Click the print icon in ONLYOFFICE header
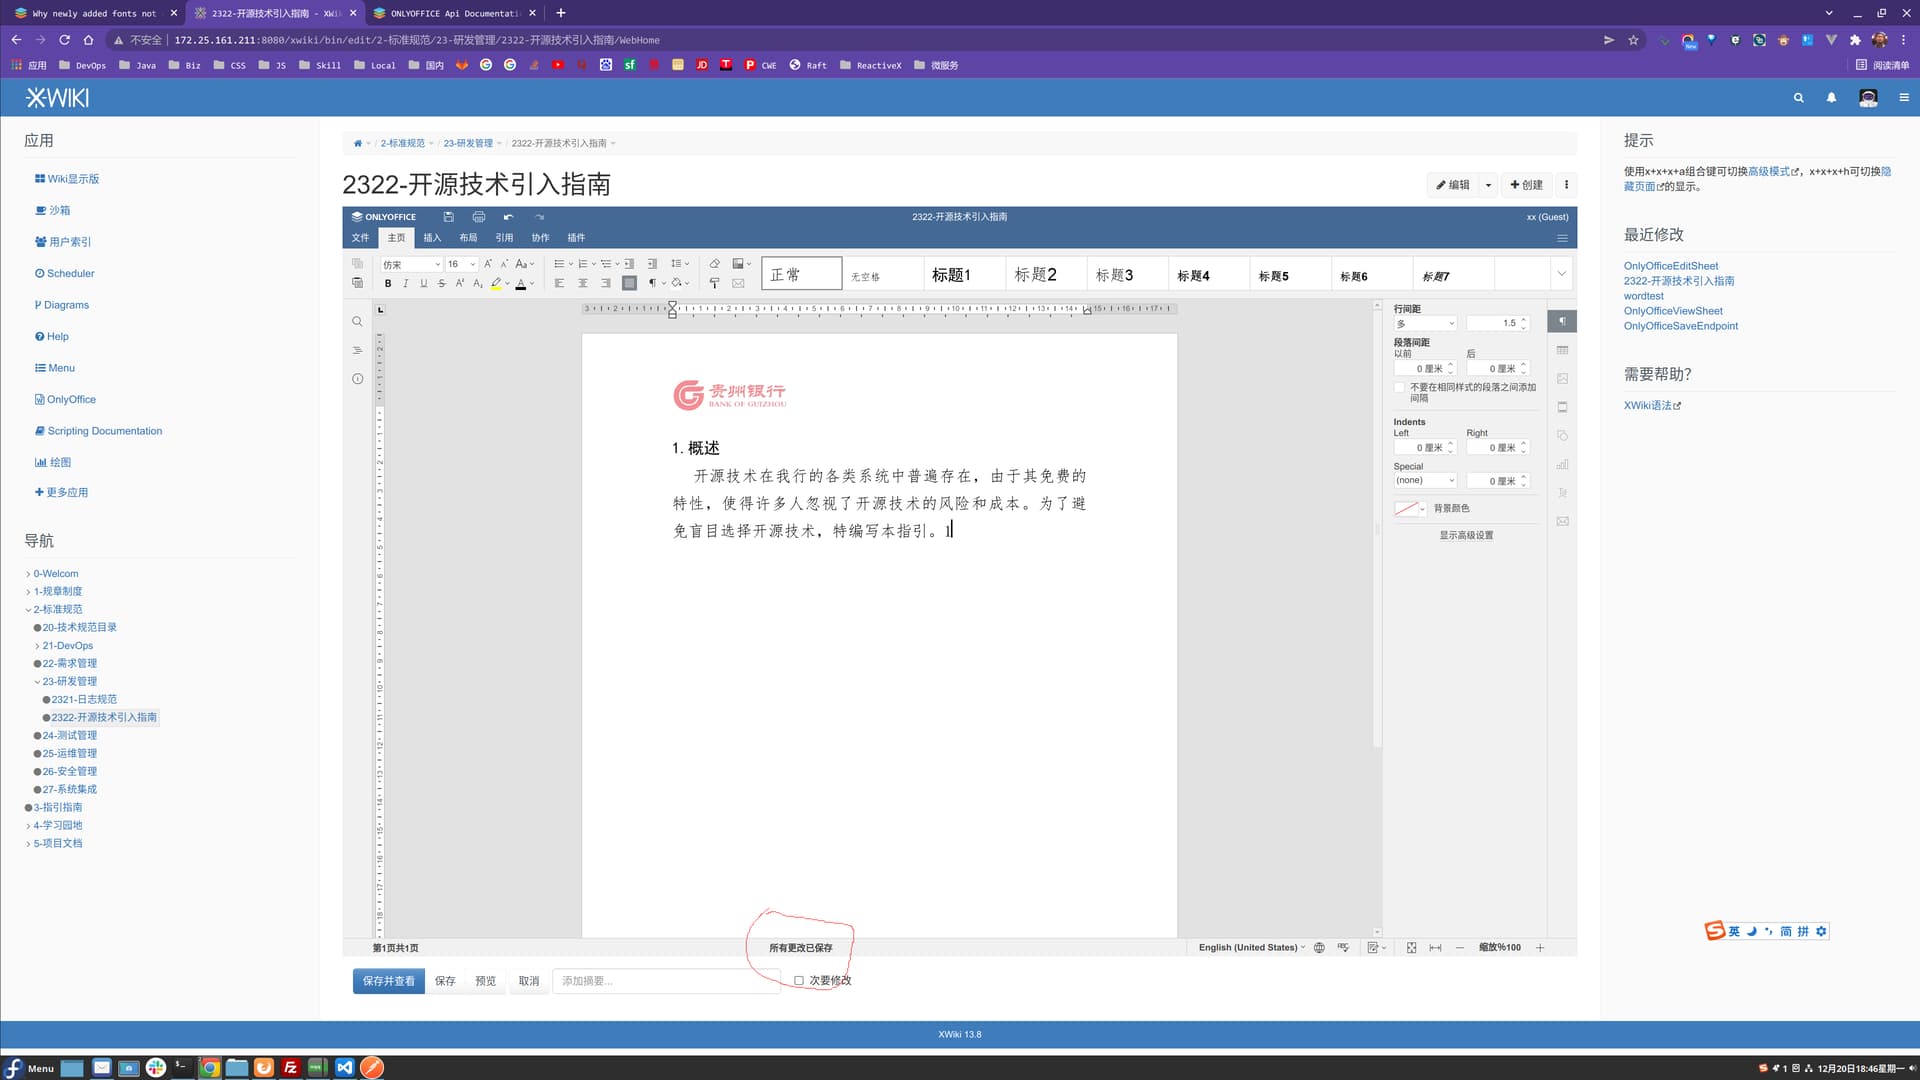1920x1080 pixels. (479, 217)
